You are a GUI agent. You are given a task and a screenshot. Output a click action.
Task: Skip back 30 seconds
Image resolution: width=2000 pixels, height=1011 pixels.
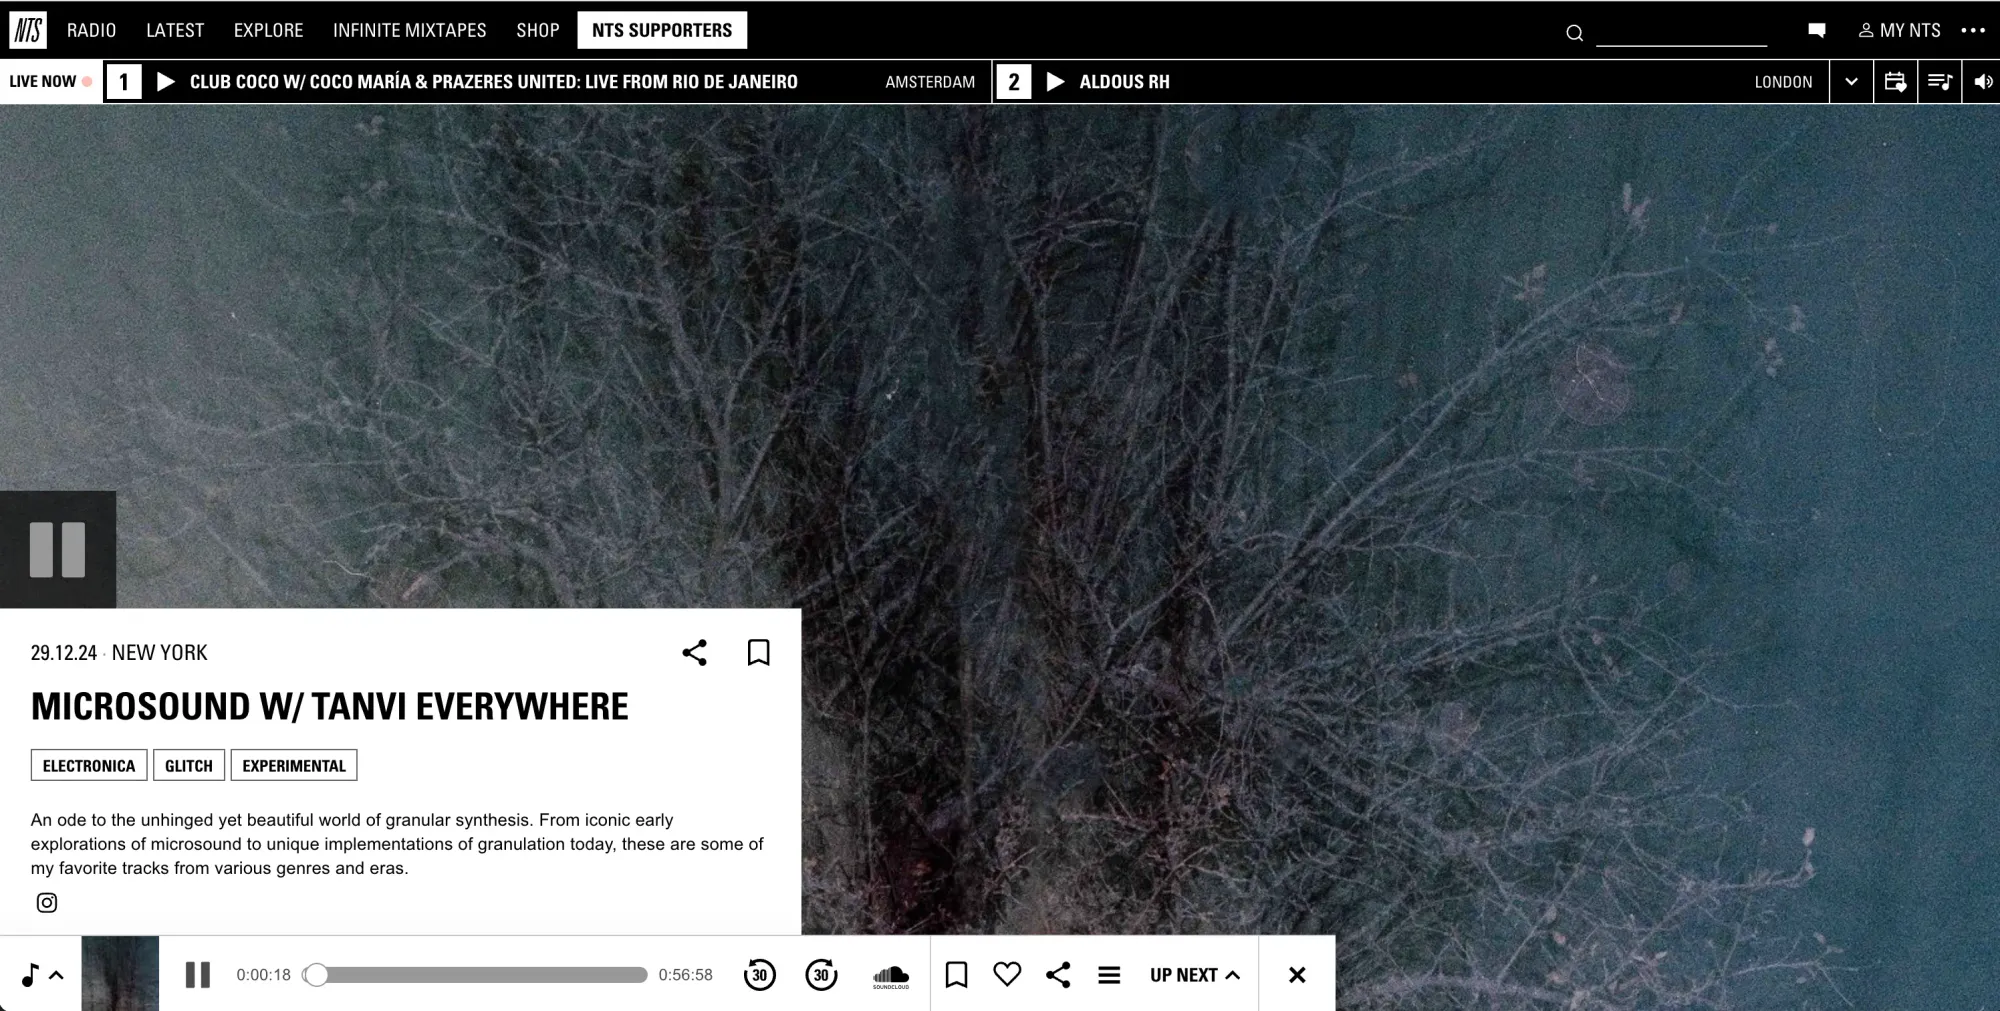760,975
